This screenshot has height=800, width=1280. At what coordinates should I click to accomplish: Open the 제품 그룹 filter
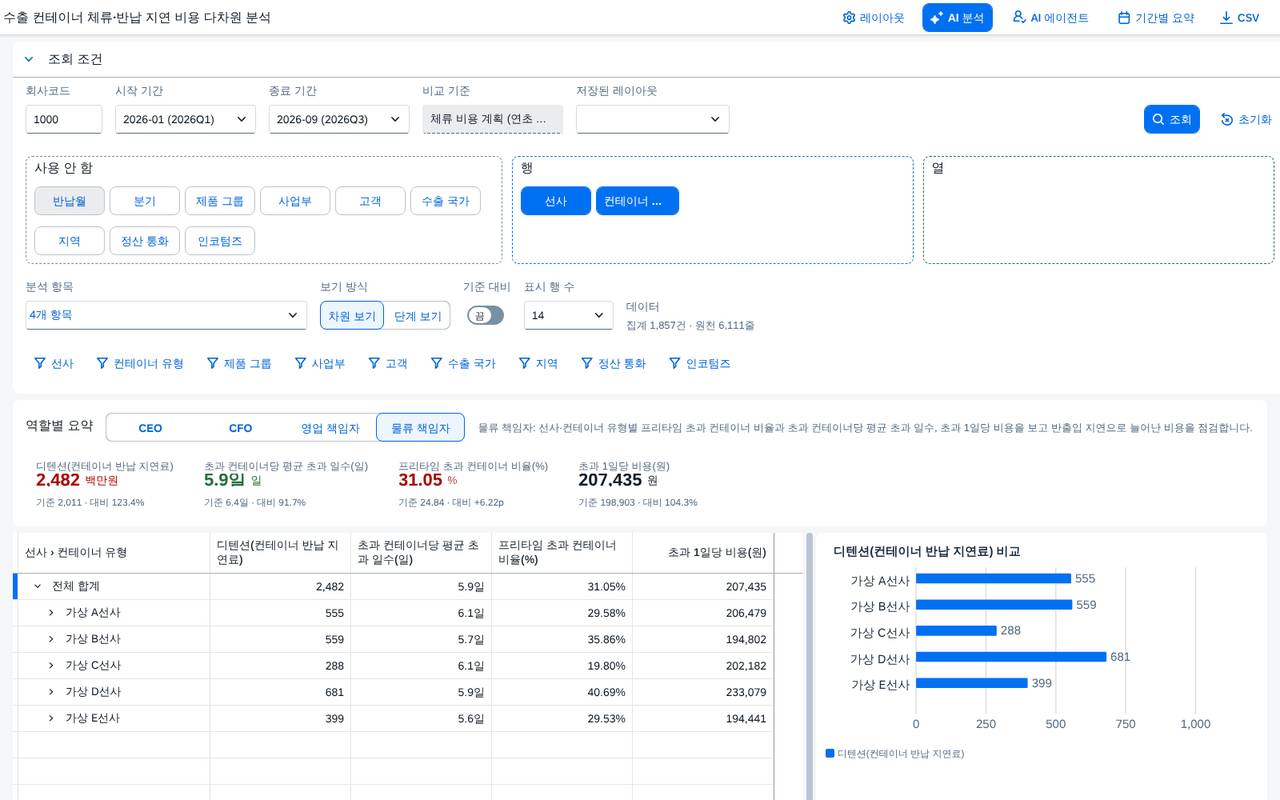(x=239, y=364)
